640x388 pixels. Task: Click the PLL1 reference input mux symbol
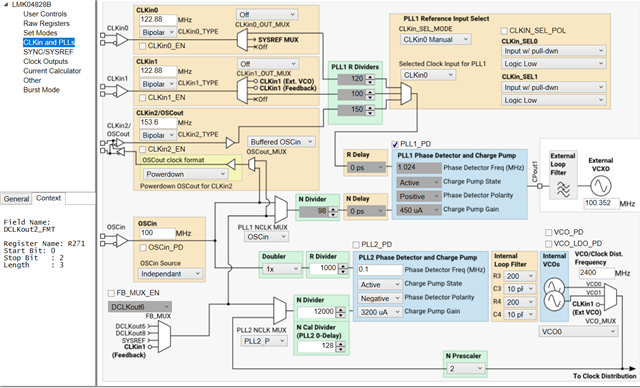(x=406, y=94)
